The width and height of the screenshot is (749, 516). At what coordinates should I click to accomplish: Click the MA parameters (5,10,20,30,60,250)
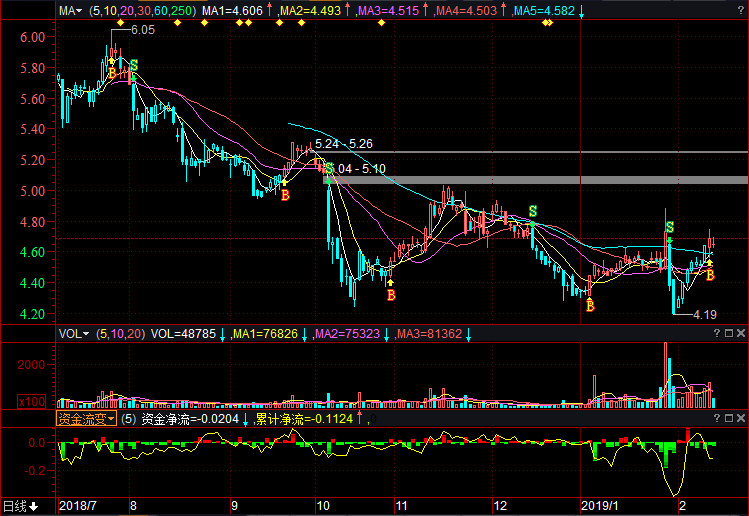click(x=141, y=11)
